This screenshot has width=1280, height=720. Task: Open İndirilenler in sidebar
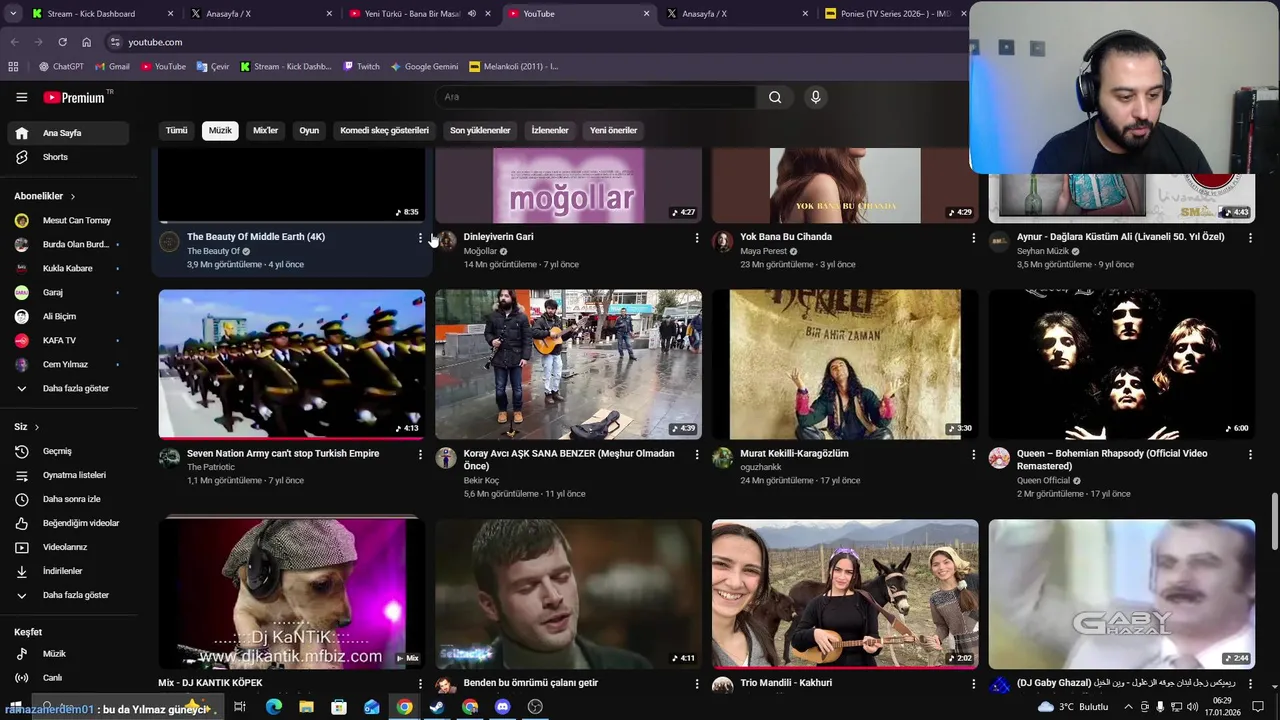pos(68,571)
